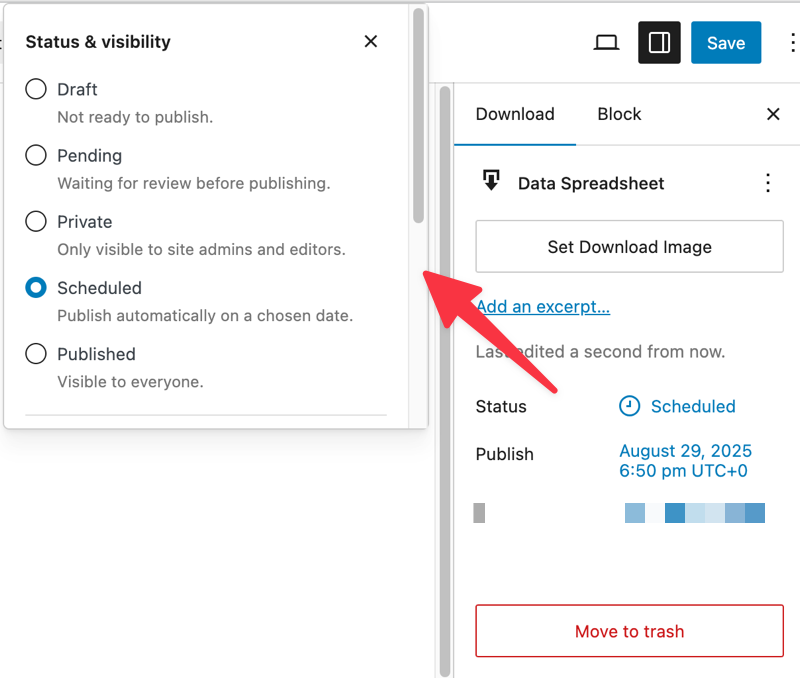Click the Save button
800x678 pixels.
click(726, 42)
